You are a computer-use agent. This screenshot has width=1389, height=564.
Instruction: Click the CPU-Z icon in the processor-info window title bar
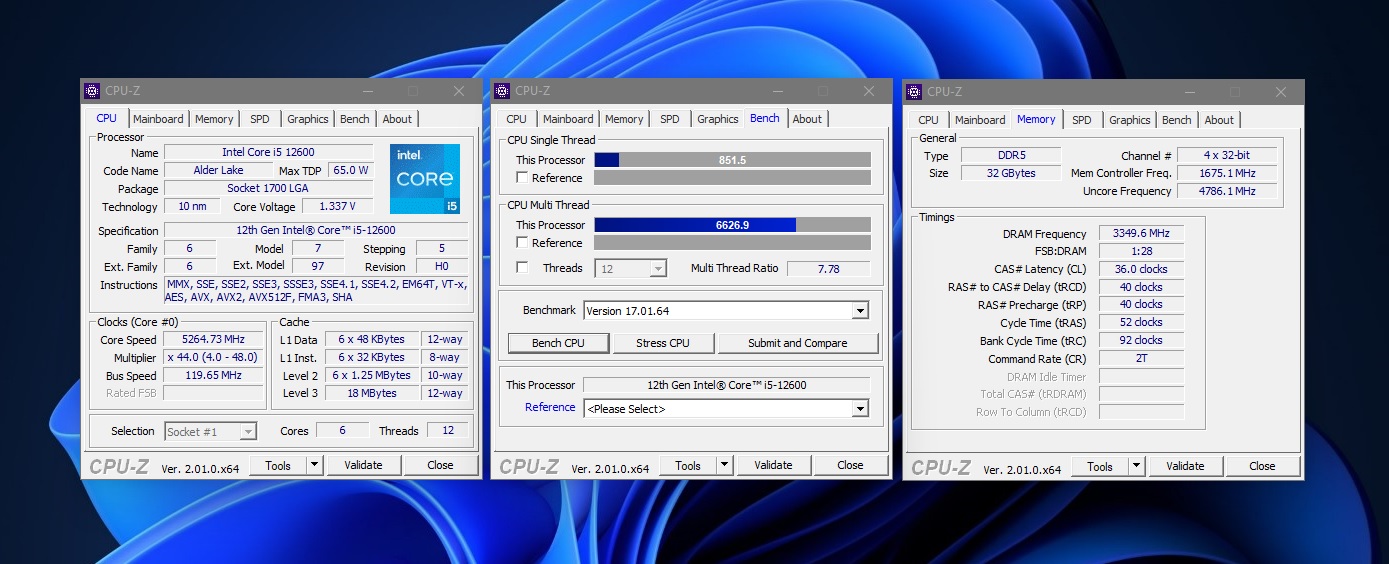[x=92, y=91]
